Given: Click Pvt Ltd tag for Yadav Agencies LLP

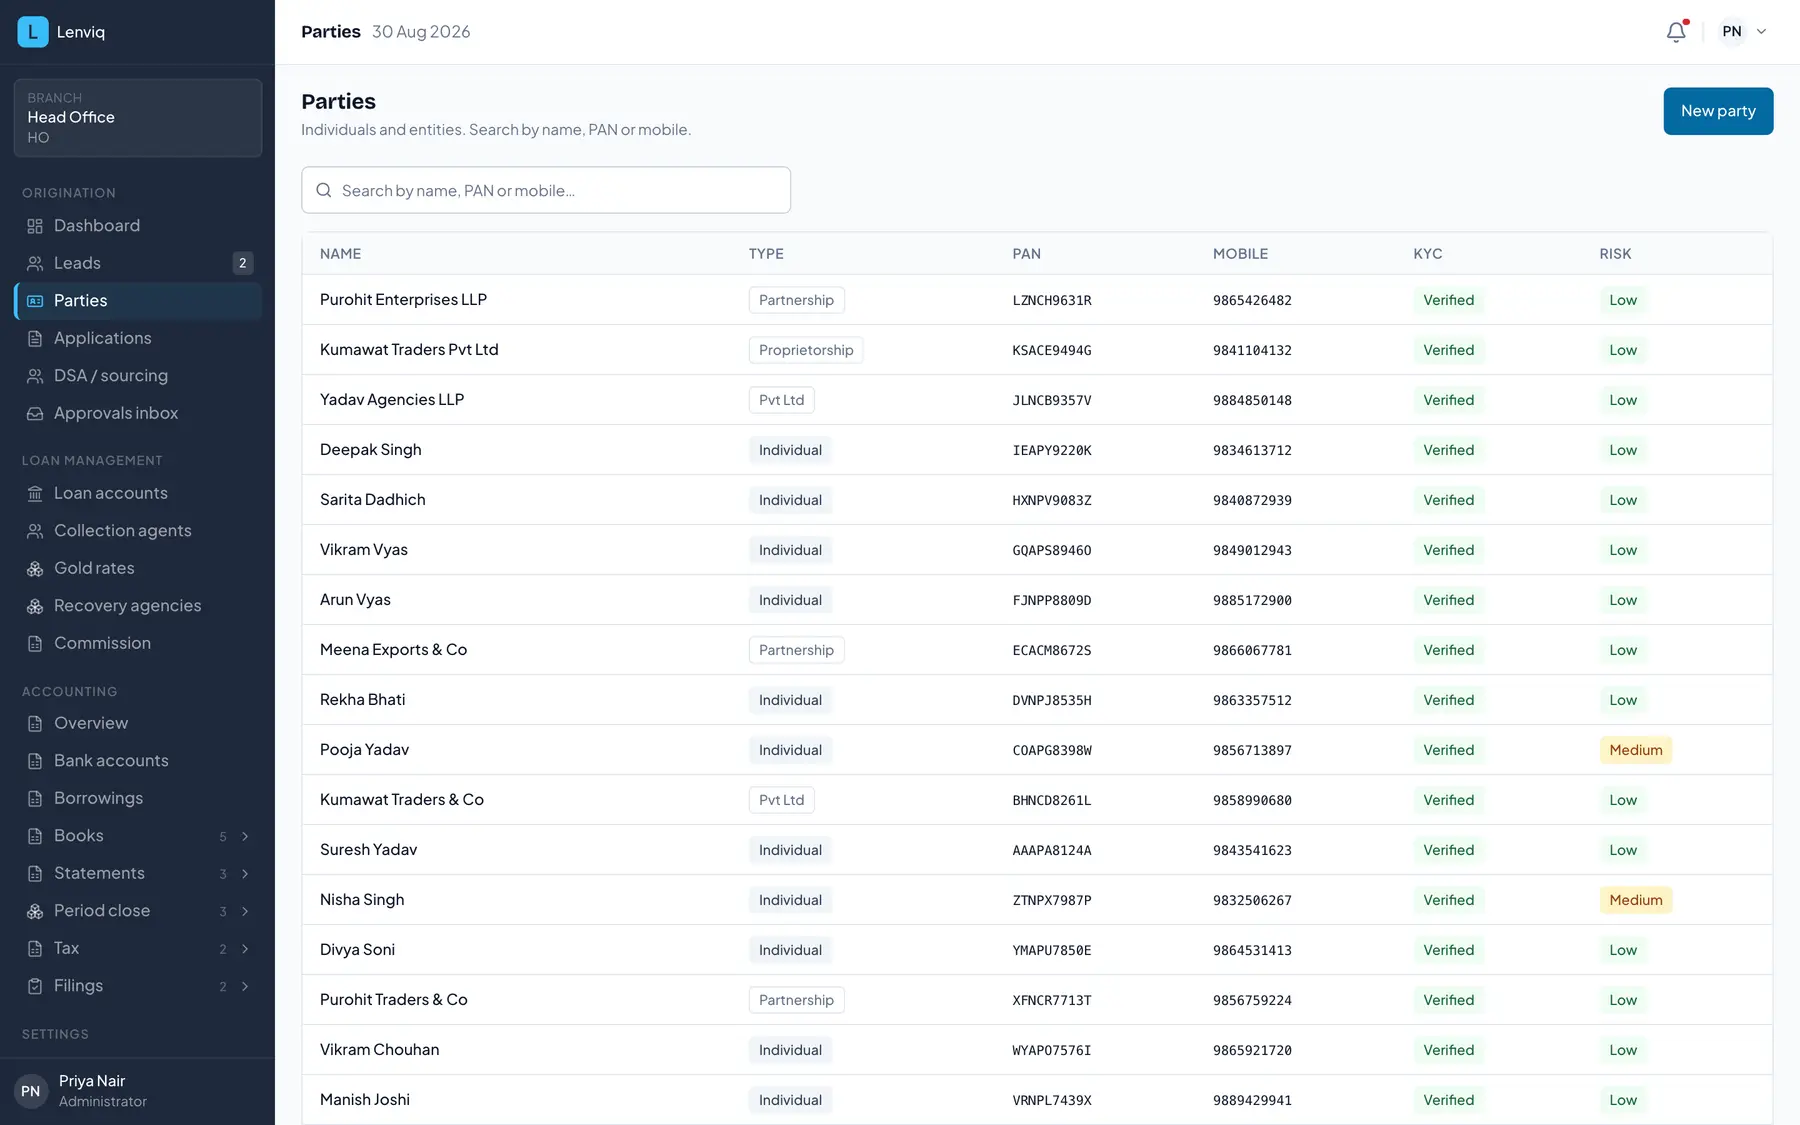Looking at the screenshot, I should [781, 400].
